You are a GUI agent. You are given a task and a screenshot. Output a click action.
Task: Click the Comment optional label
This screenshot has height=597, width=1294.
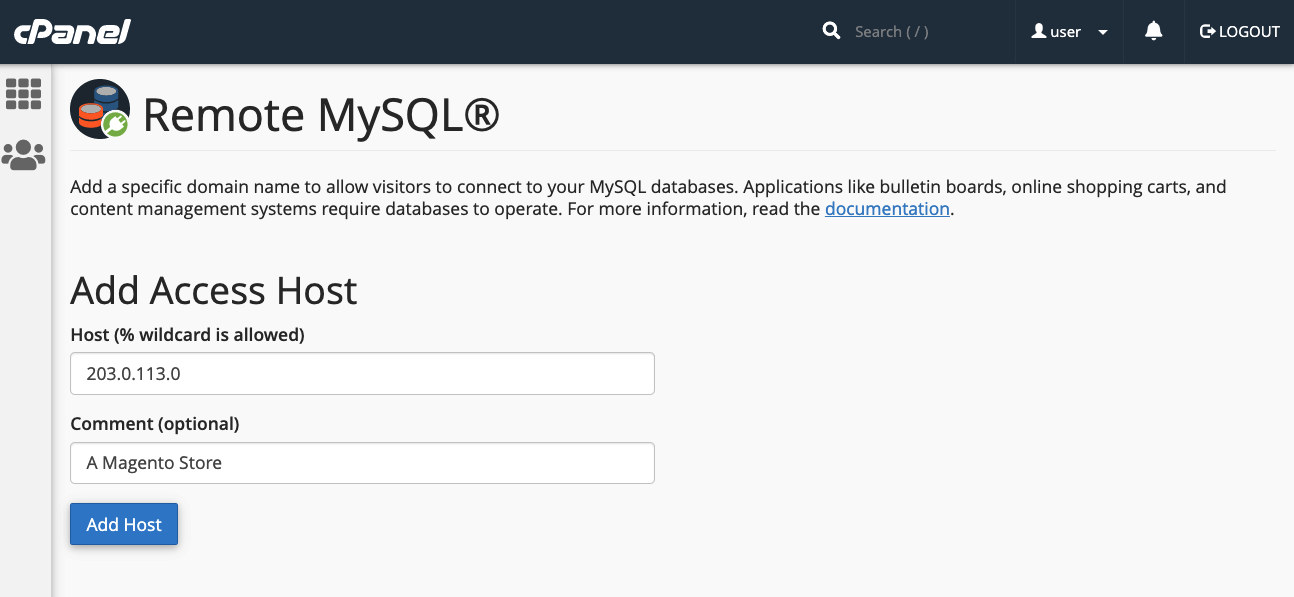154,424
